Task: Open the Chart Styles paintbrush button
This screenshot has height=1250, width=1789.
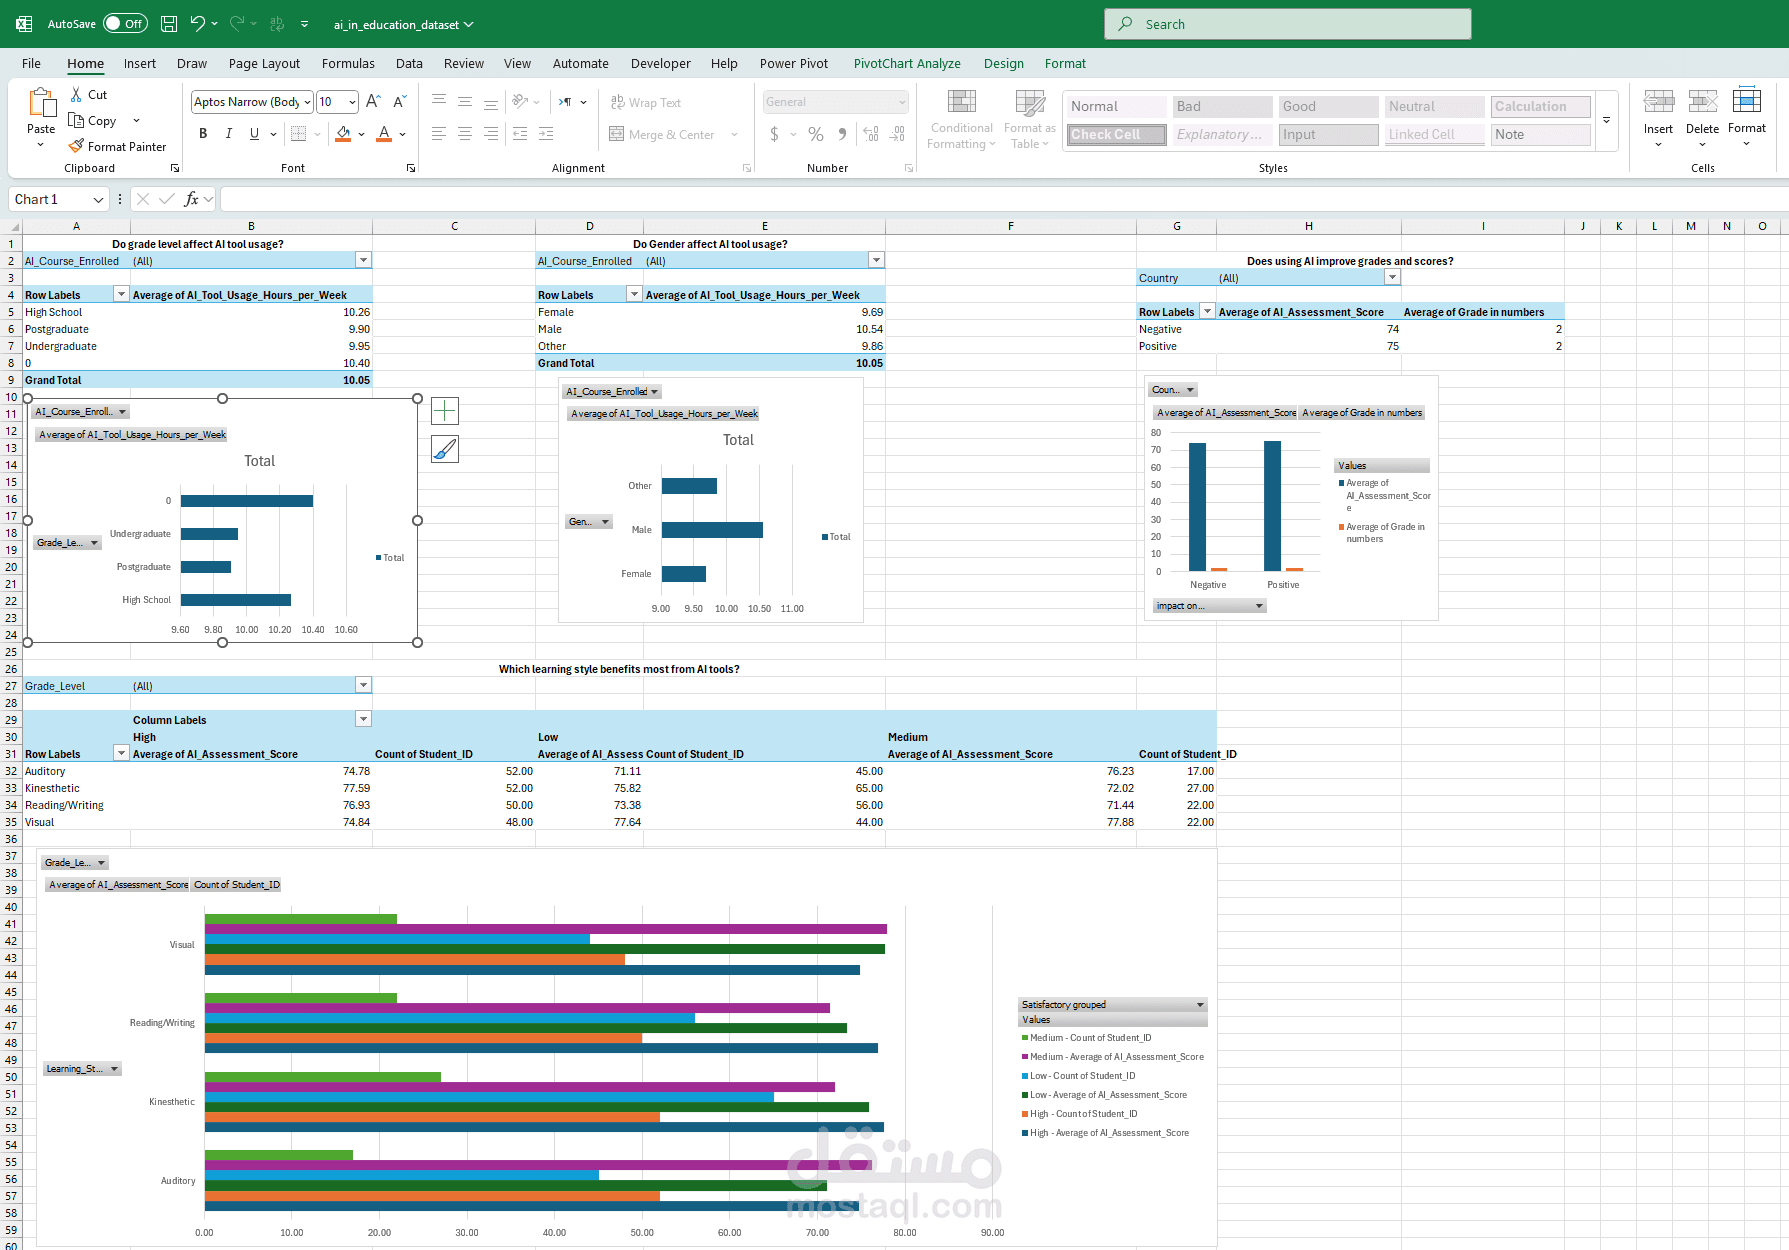Action: pos(445,449)
